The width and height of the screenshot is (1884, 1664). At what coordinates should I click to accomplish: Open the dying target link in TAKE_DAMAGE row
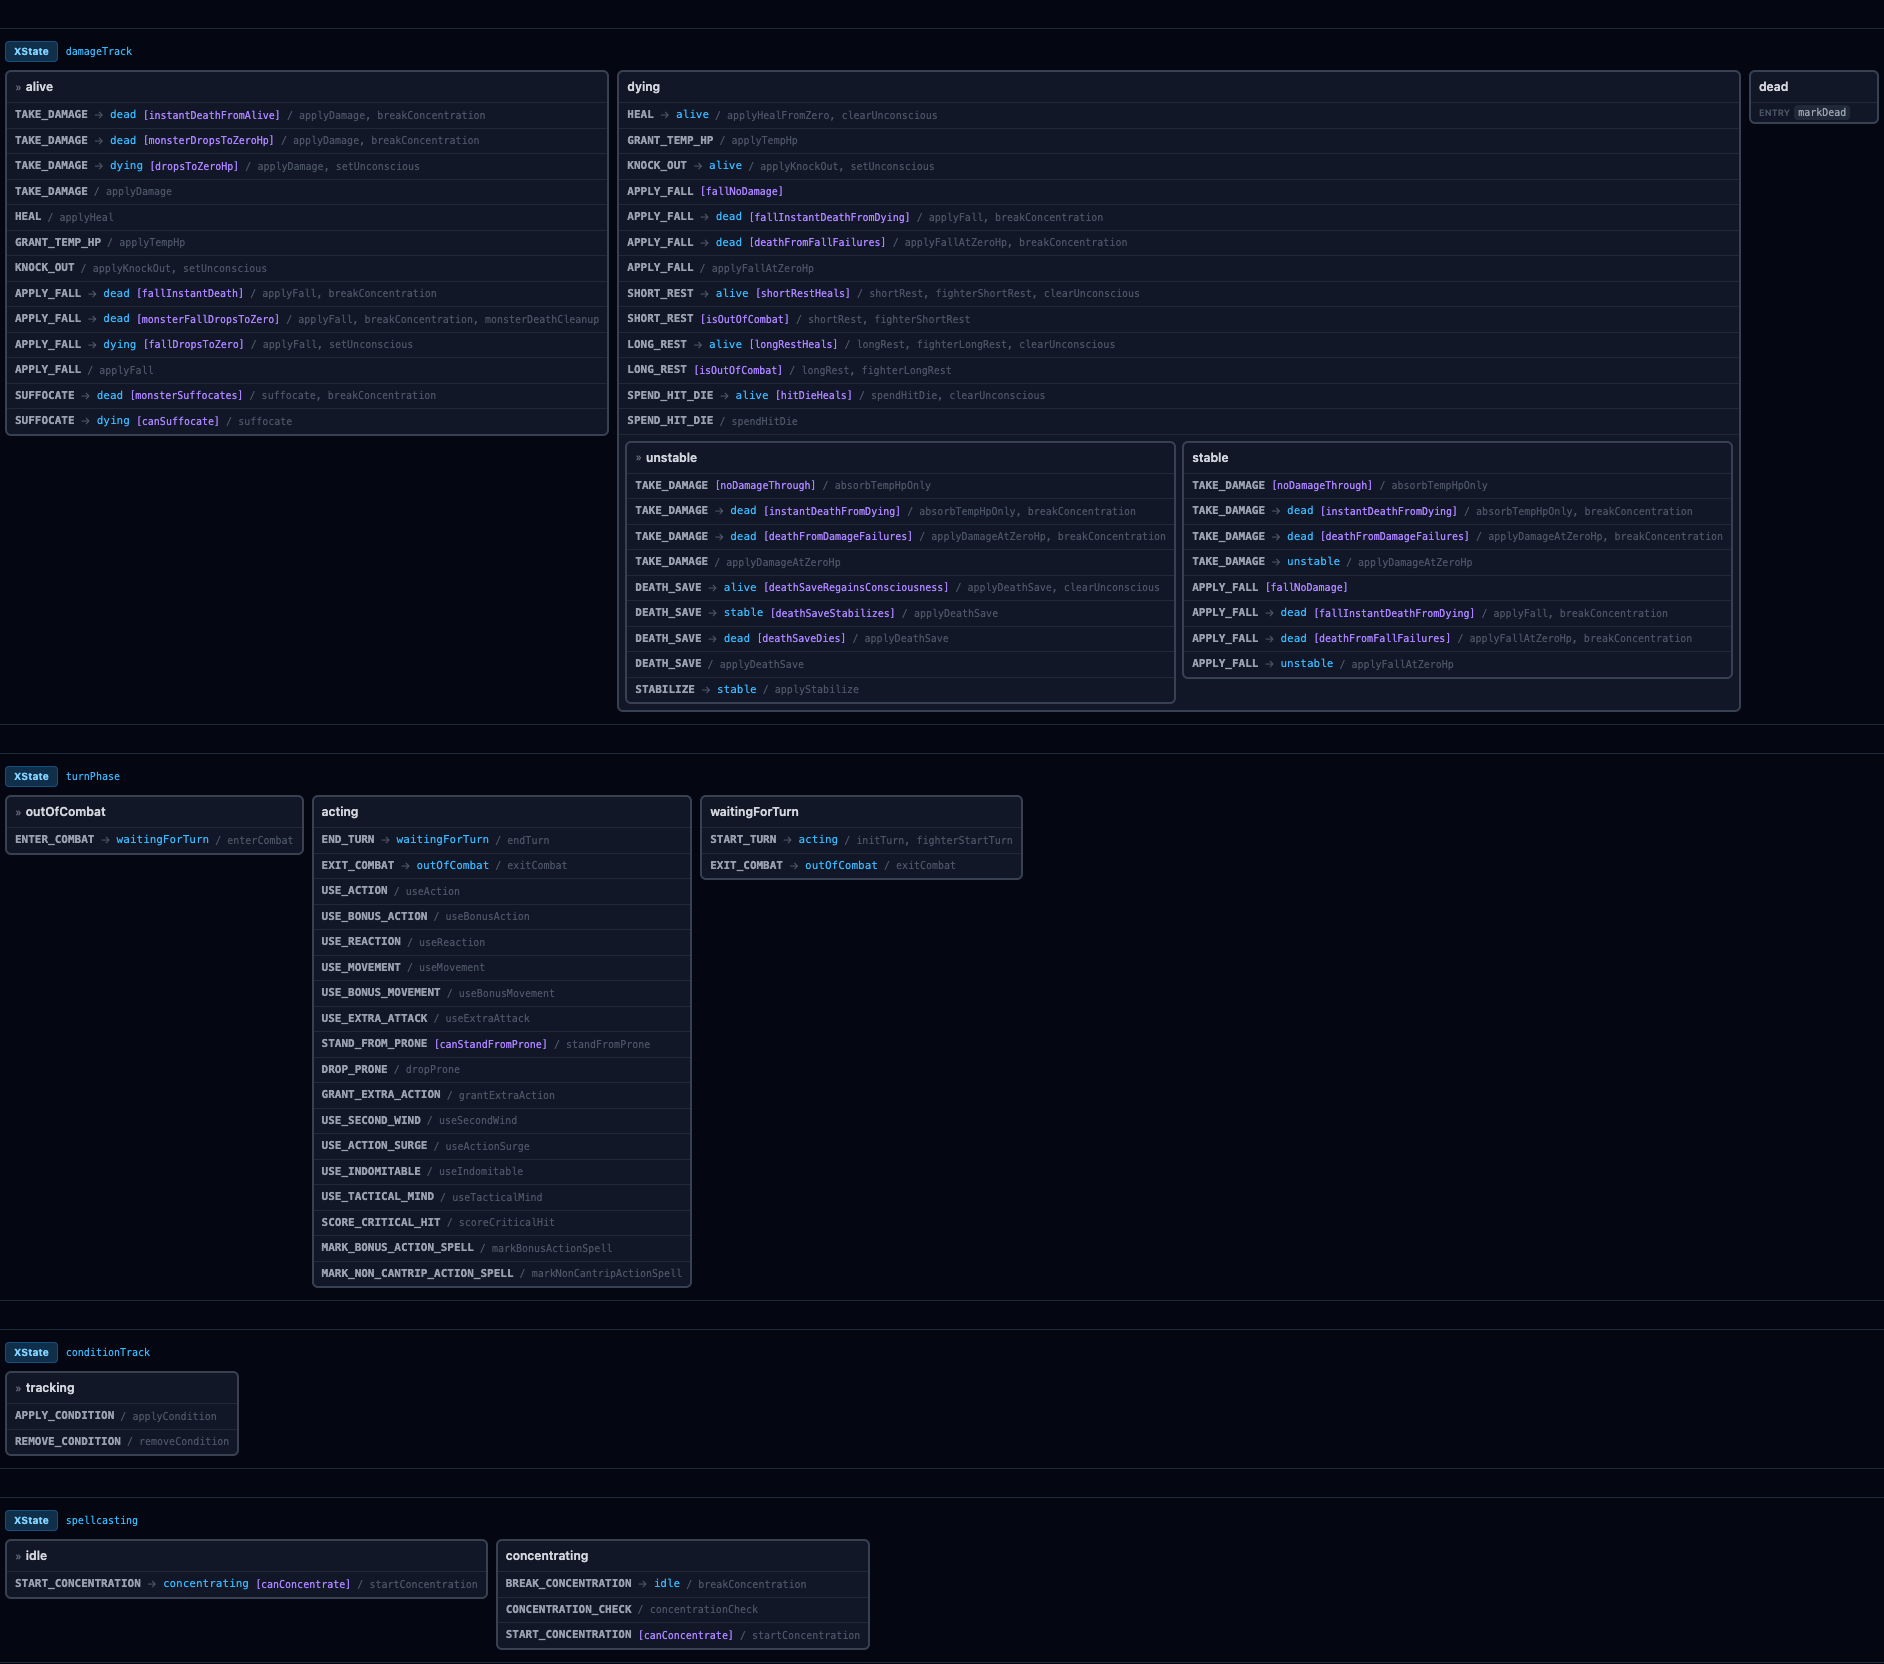point(126,166)
